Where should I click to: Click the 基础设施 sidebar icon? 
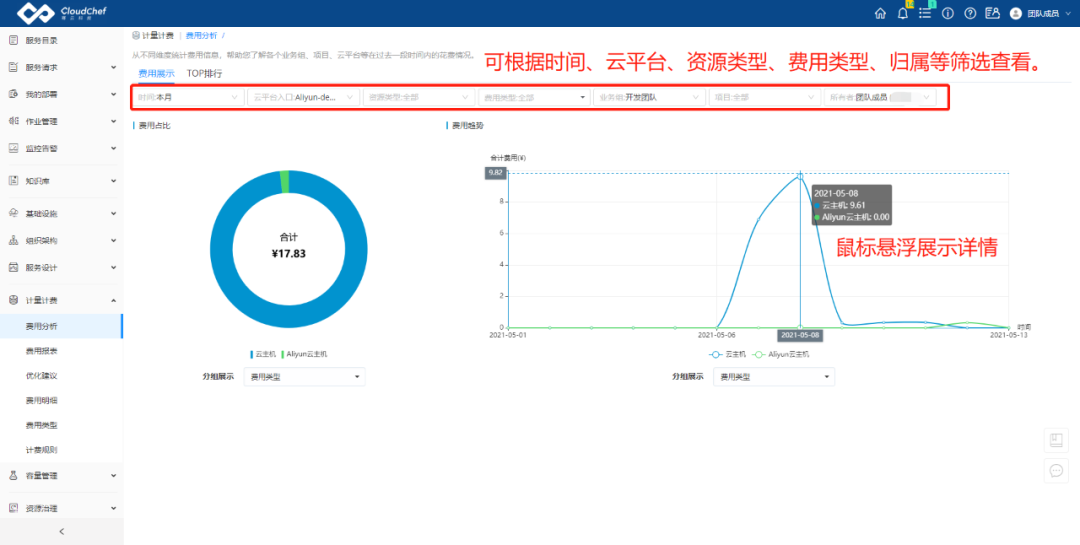13,214
